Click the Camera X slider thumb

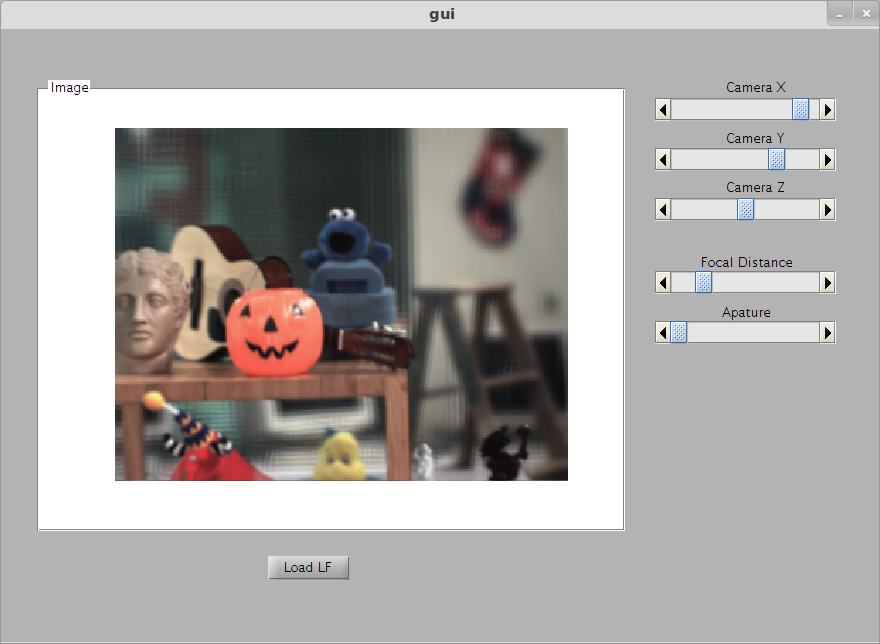click(800, 109)
